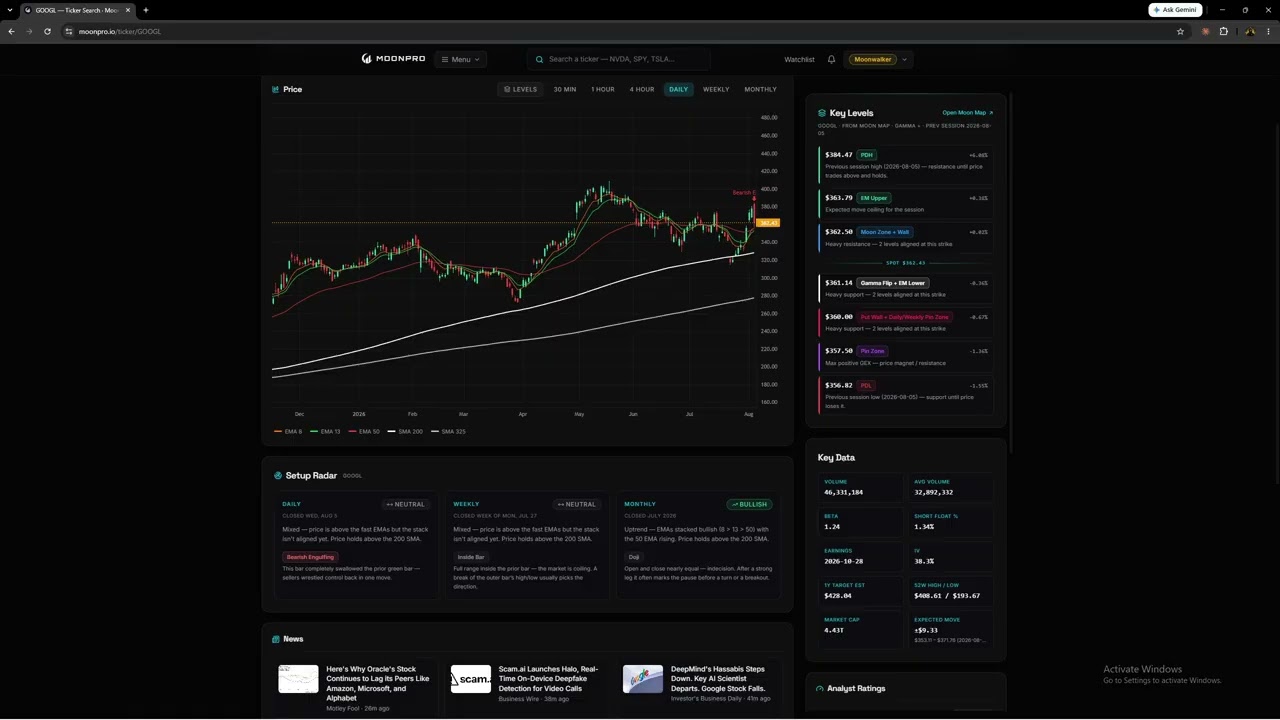Image resolution: width=1280 pixels, height=720 pixels.
Task: Click the Google article thumbnail
Action: pyautogui.click(x=642, y=679)
